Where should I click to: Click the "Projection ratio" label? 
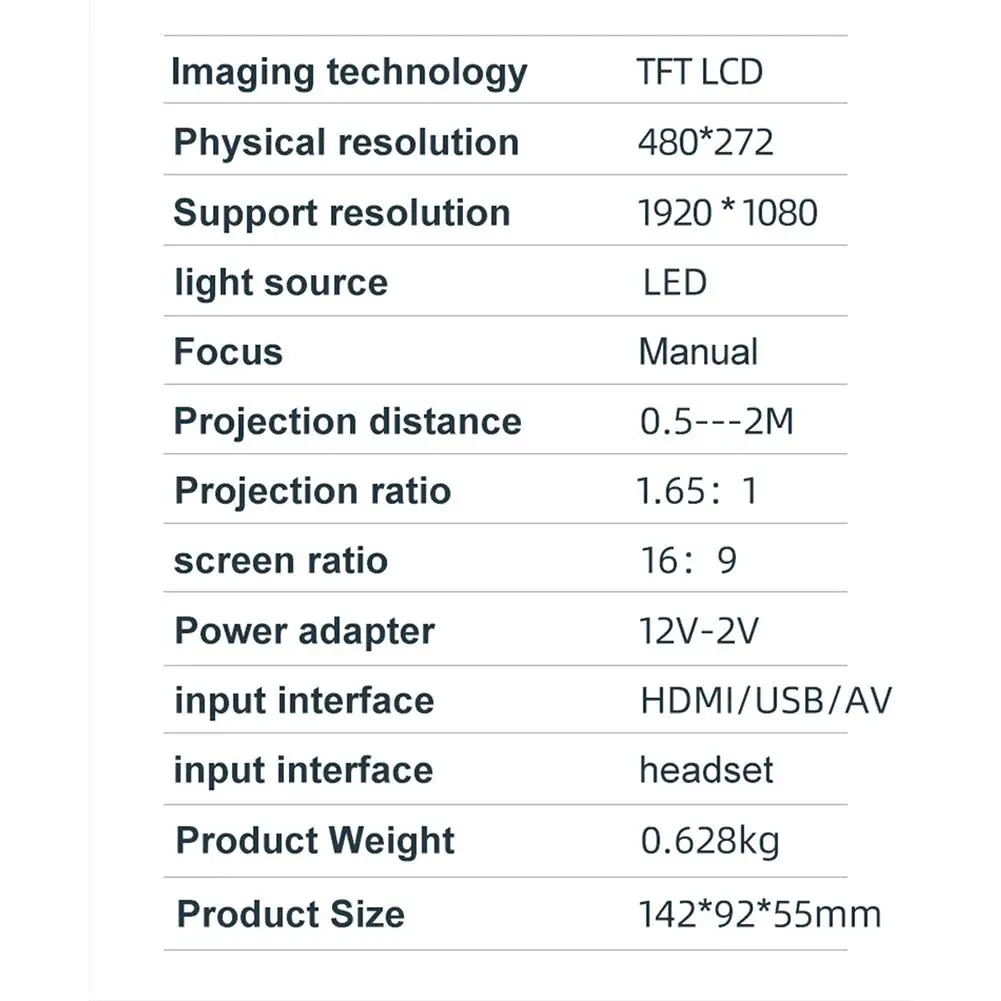point(312,491)
